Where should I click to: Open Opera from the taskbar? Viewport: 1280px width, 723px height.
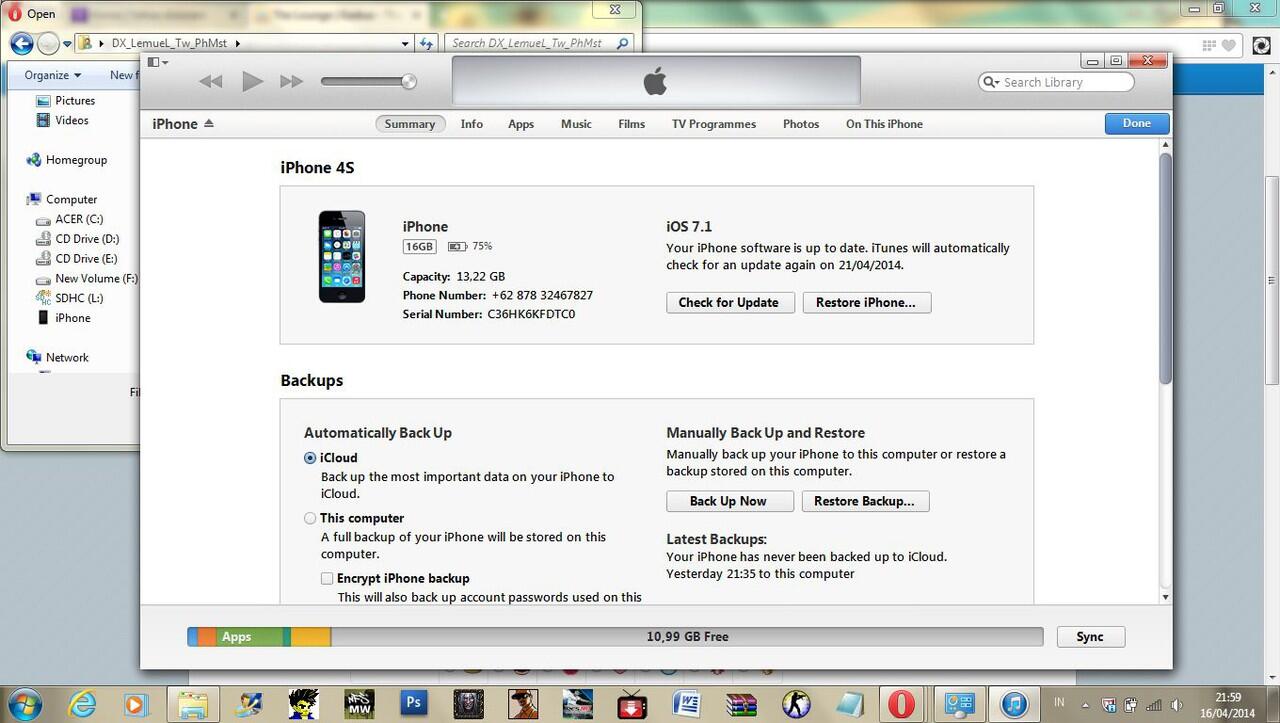[901, 703]
